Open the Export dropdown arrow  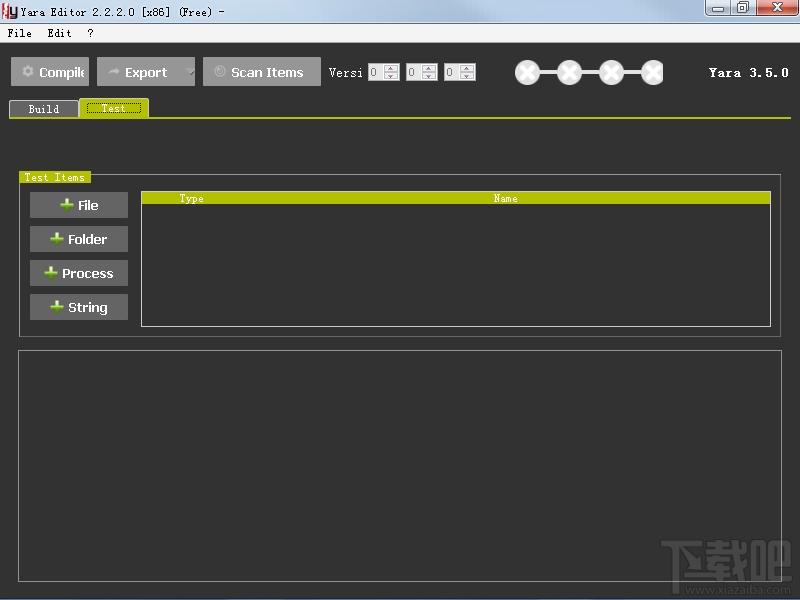190,72
